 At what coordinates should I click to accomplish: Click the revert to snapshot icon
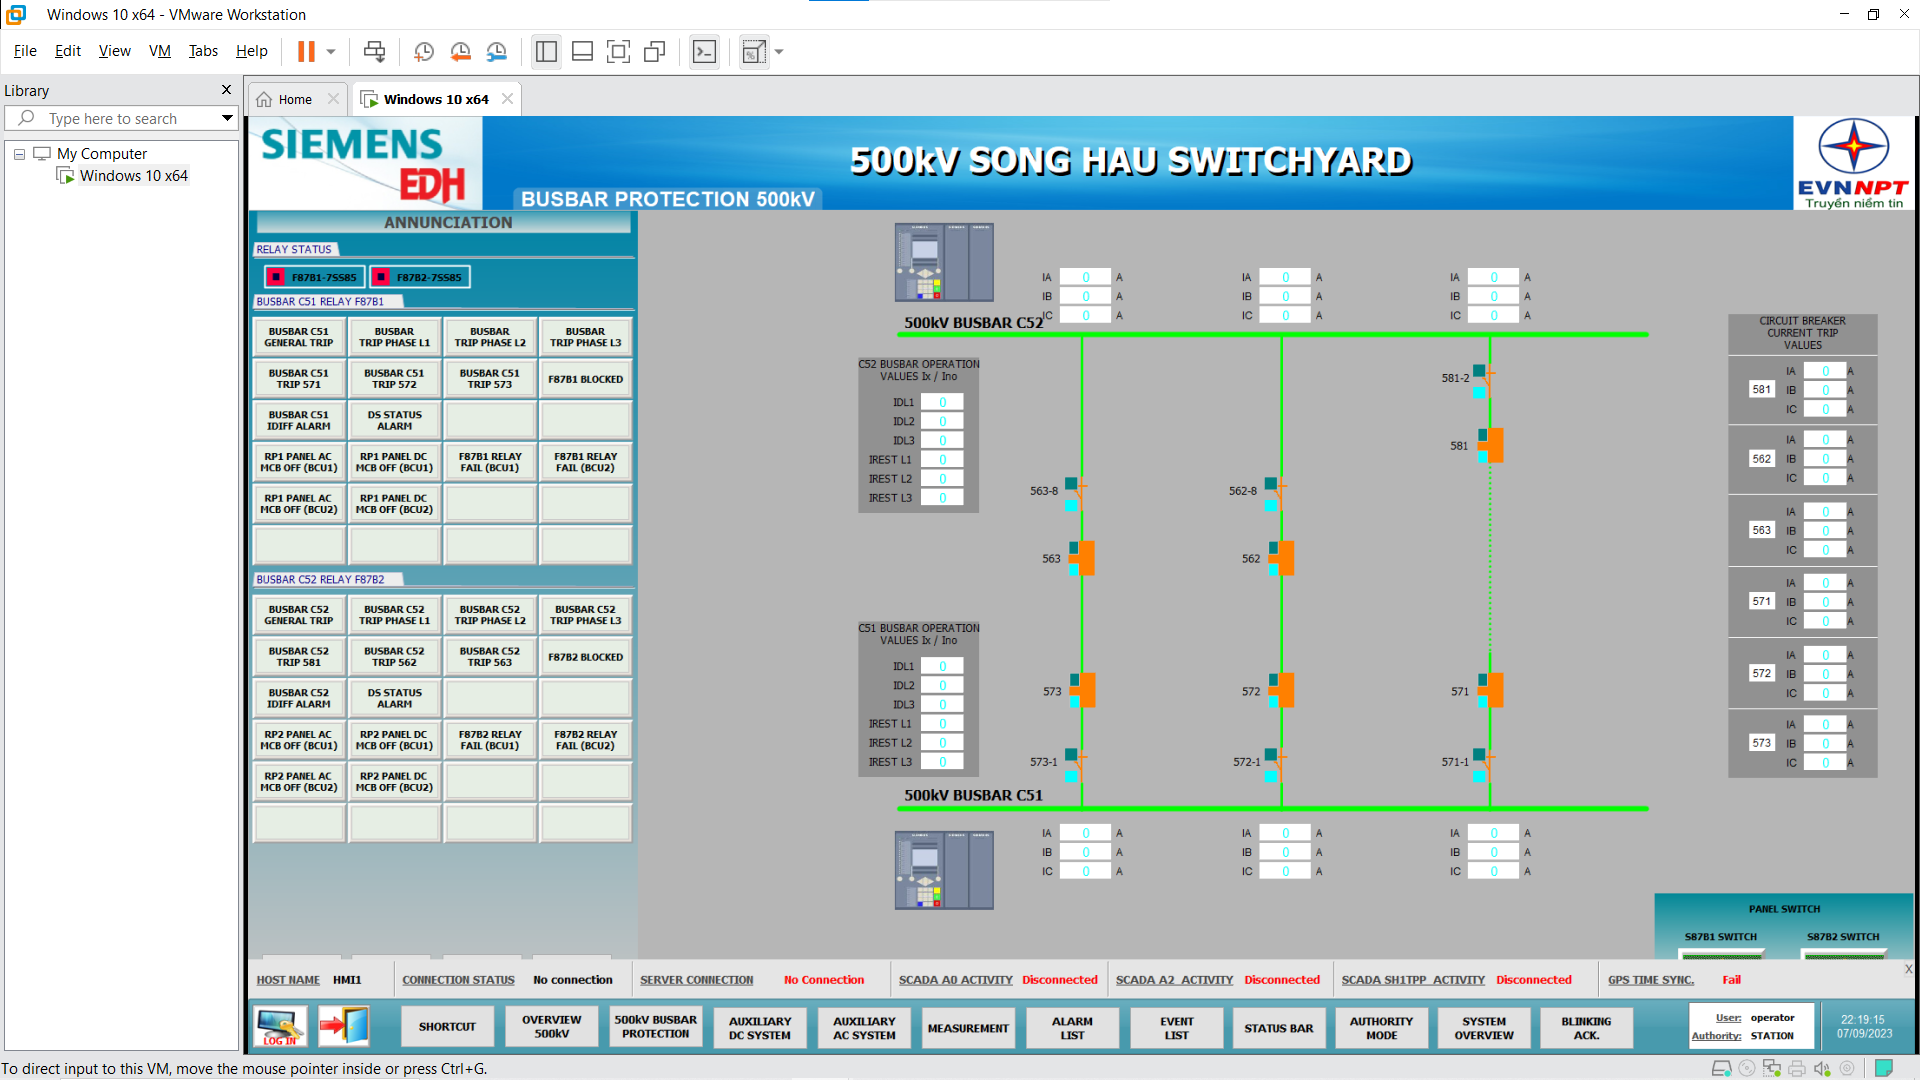(x=460, y=52)
